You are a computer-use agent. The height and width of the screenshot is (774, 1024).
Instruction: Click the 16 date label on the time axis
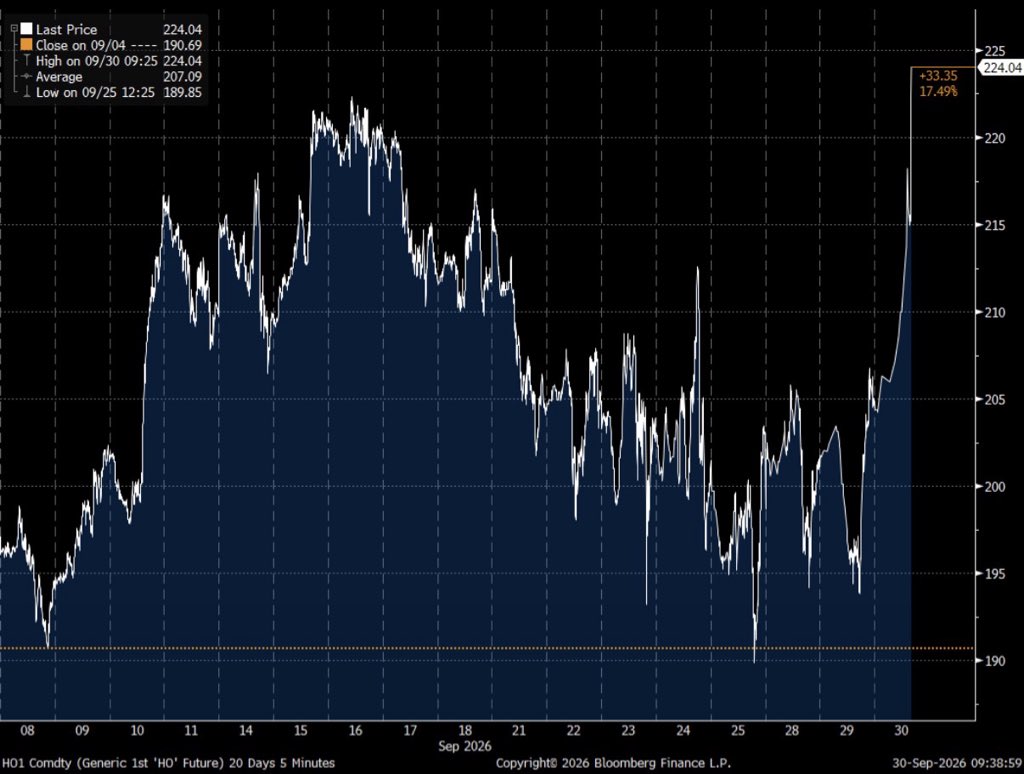(355, 730)
